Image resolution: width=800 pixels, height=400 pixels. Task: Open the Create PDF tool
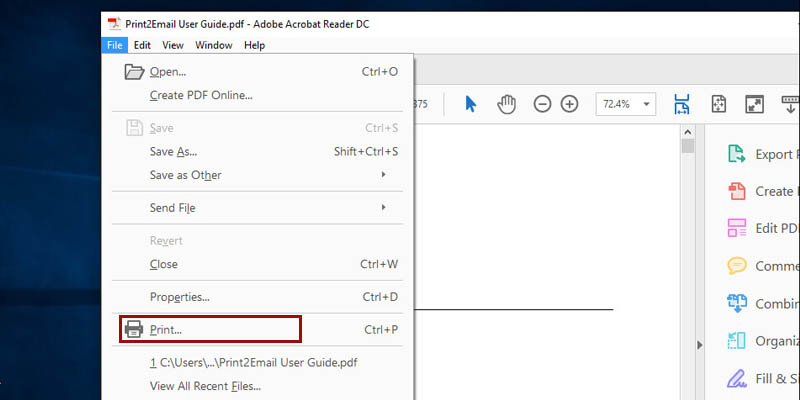761,191
